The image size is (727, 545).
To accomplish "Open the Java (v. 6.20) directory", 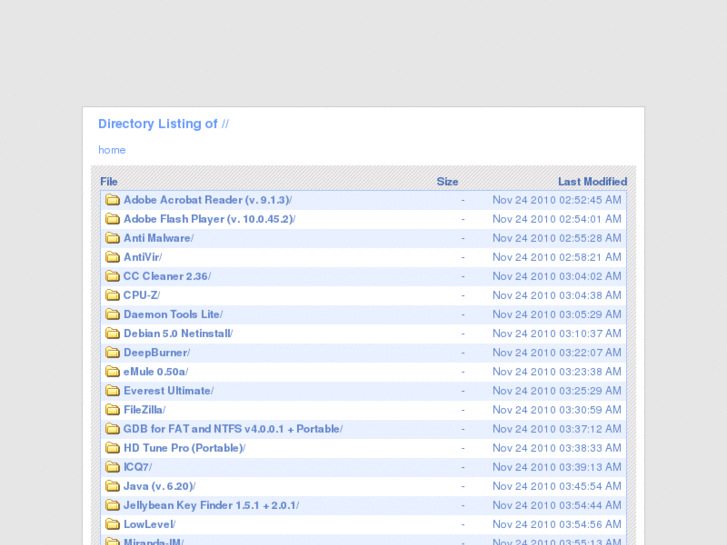I will 159,486.
